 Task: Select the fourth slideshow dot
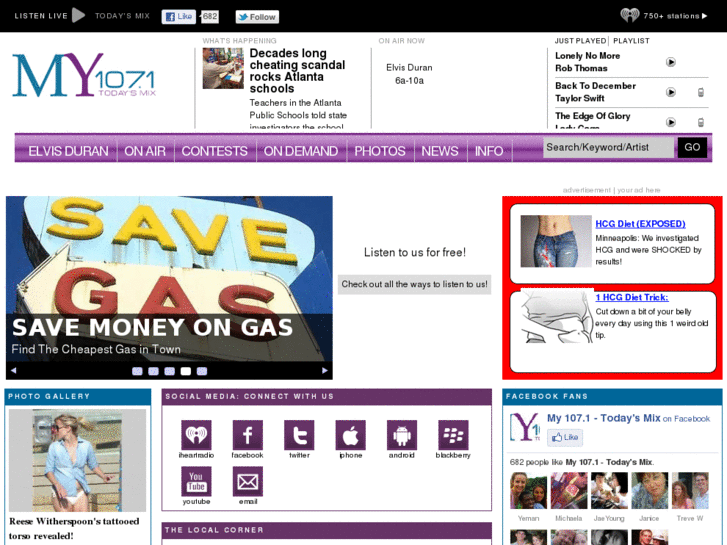coord(185,371)
